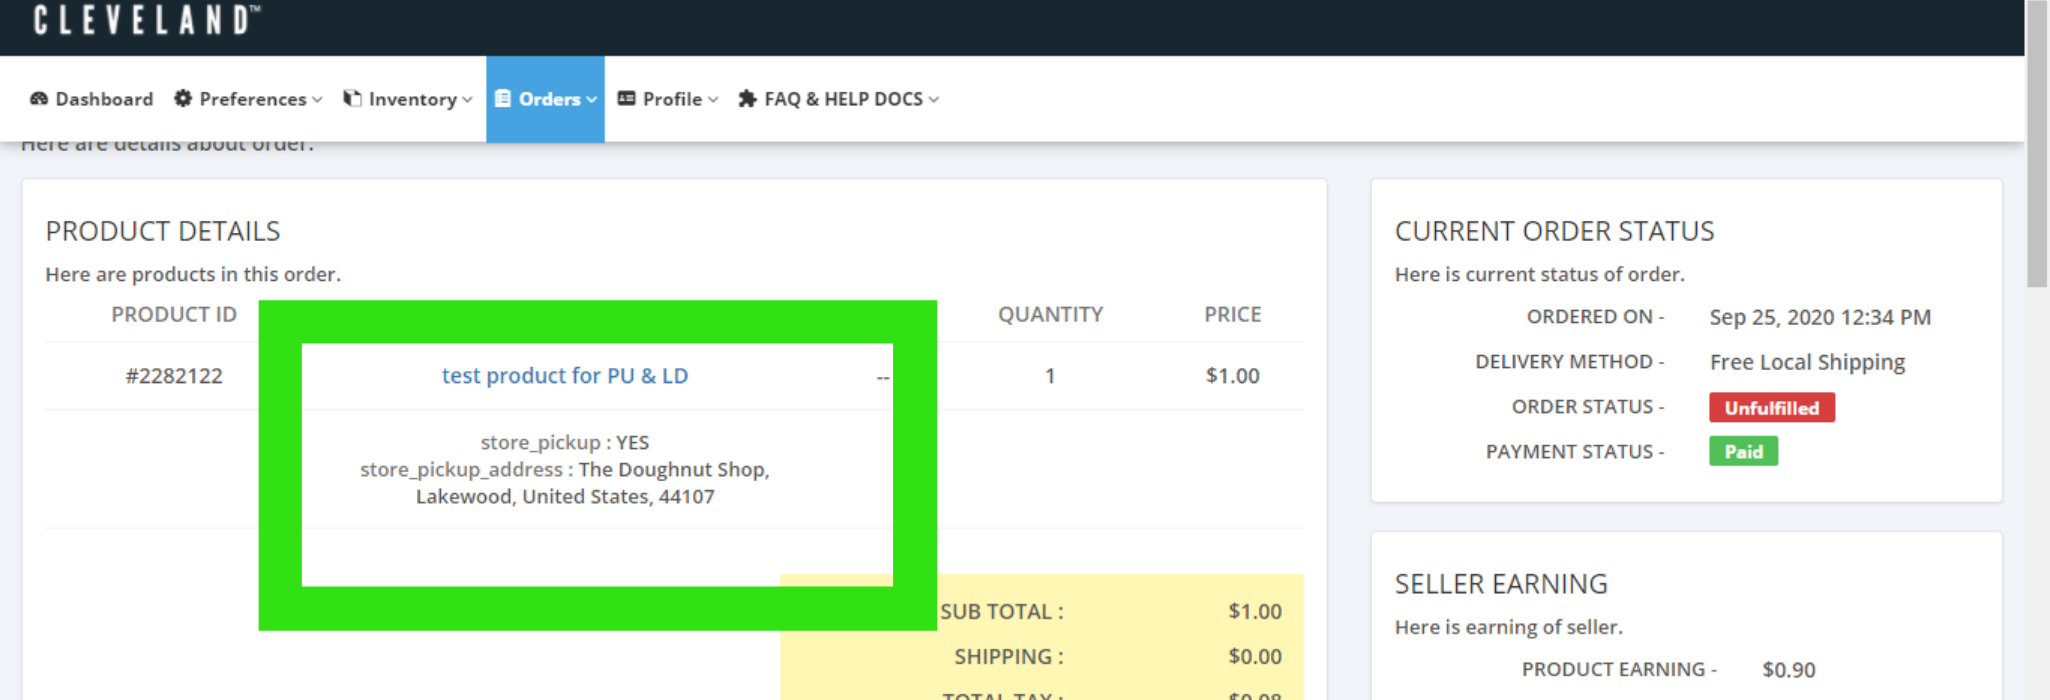Click the Free Local Shipping delivery text
This screenshot has height=700, width=2050.
1807,362
